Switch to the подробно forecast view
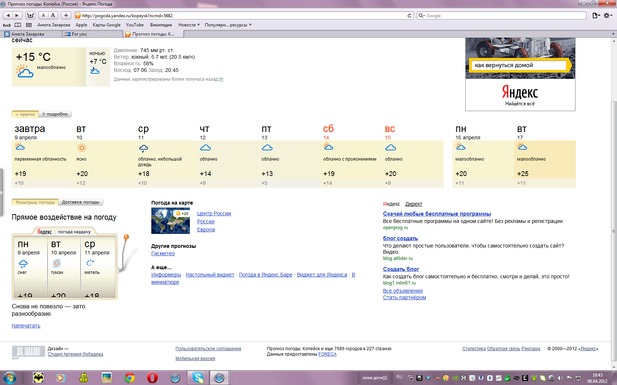 click(x=55, y=114)
